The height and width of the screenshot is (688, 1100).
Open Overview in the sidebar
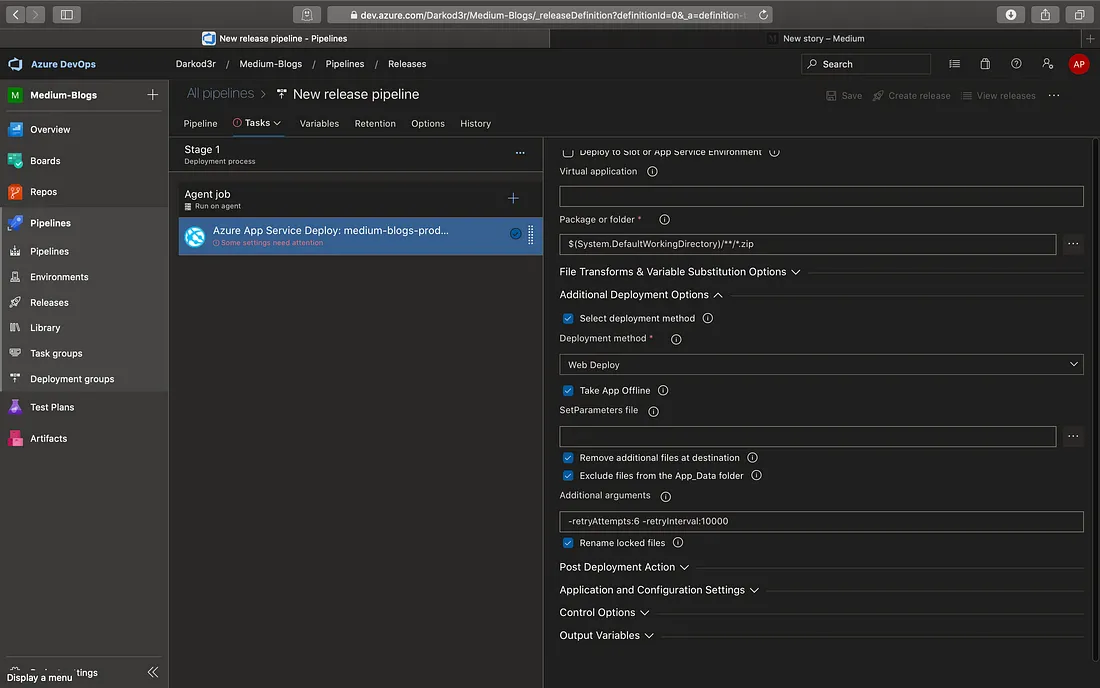click(x=50, y=130)
